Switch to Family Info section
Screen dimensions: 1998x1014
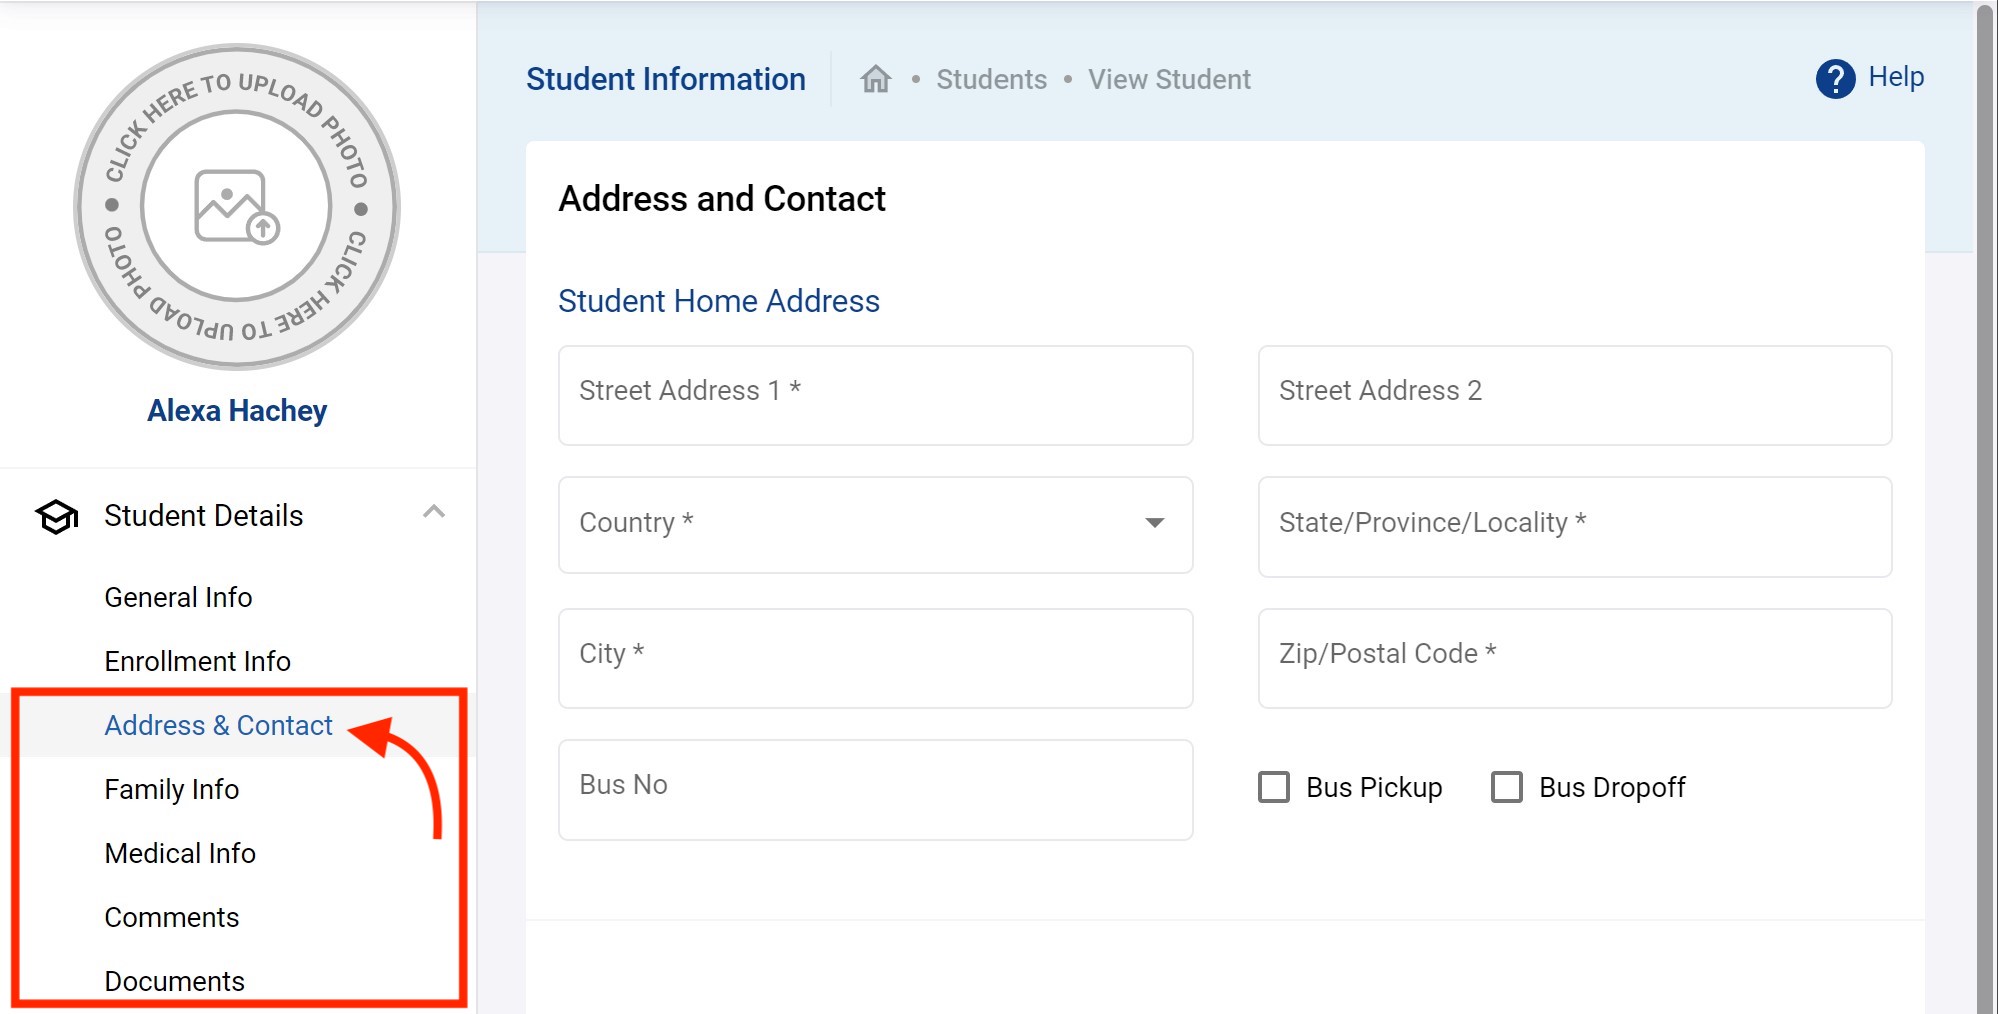pyautogui.click(x=171, y=789)
